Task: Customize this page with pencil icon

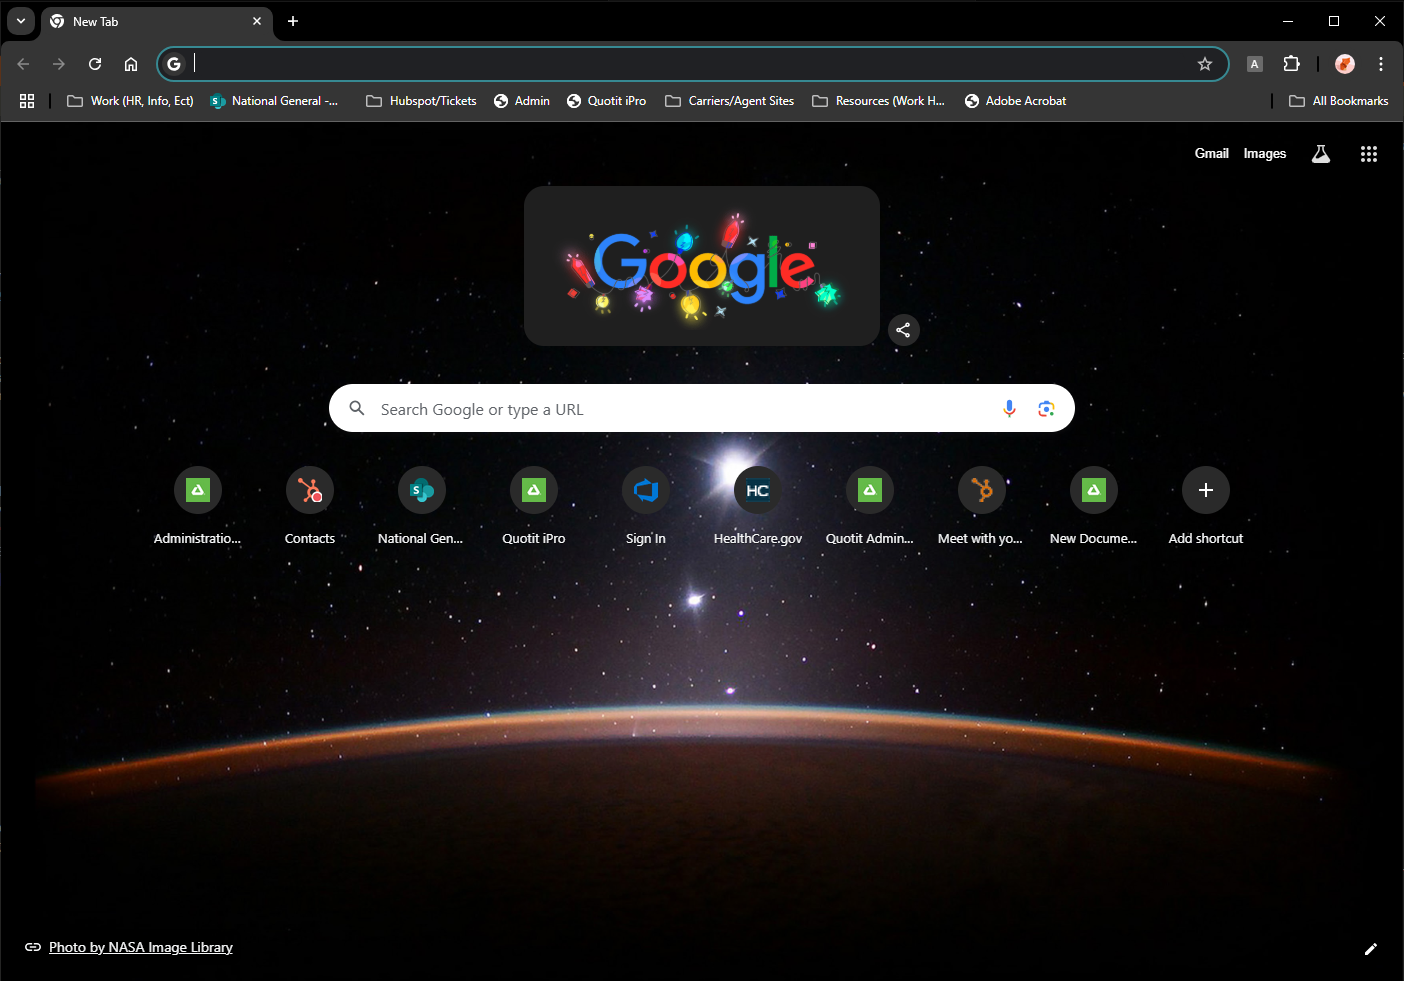Action: coord(1370,948)
